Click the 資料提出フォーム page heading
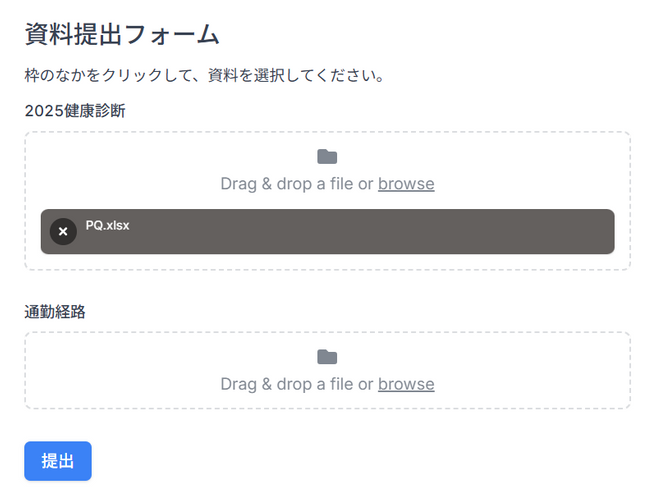 click(x=121, y=34)
